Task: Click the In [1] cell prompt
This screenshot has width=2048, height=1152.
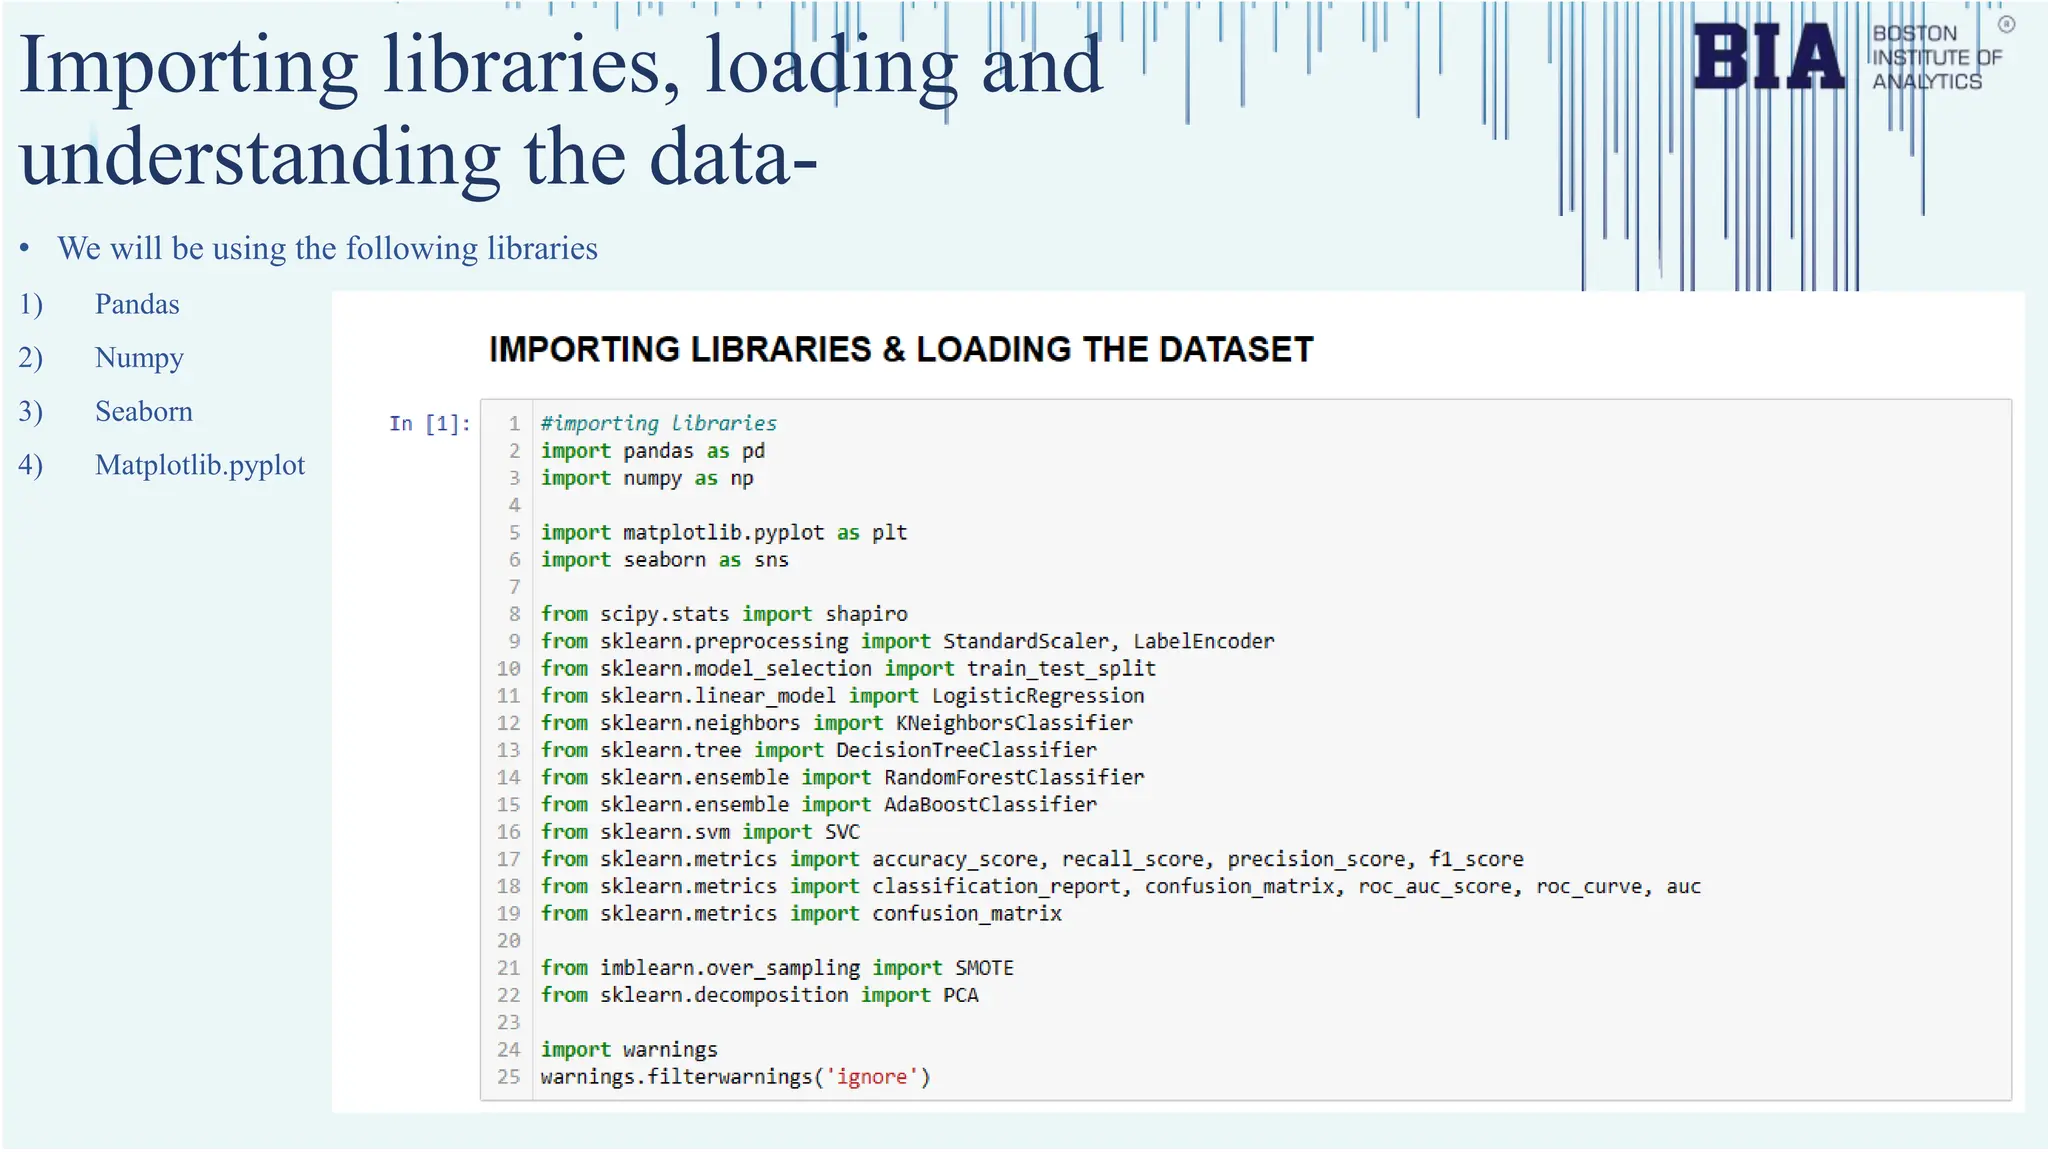Action: [x=429, y=424]
